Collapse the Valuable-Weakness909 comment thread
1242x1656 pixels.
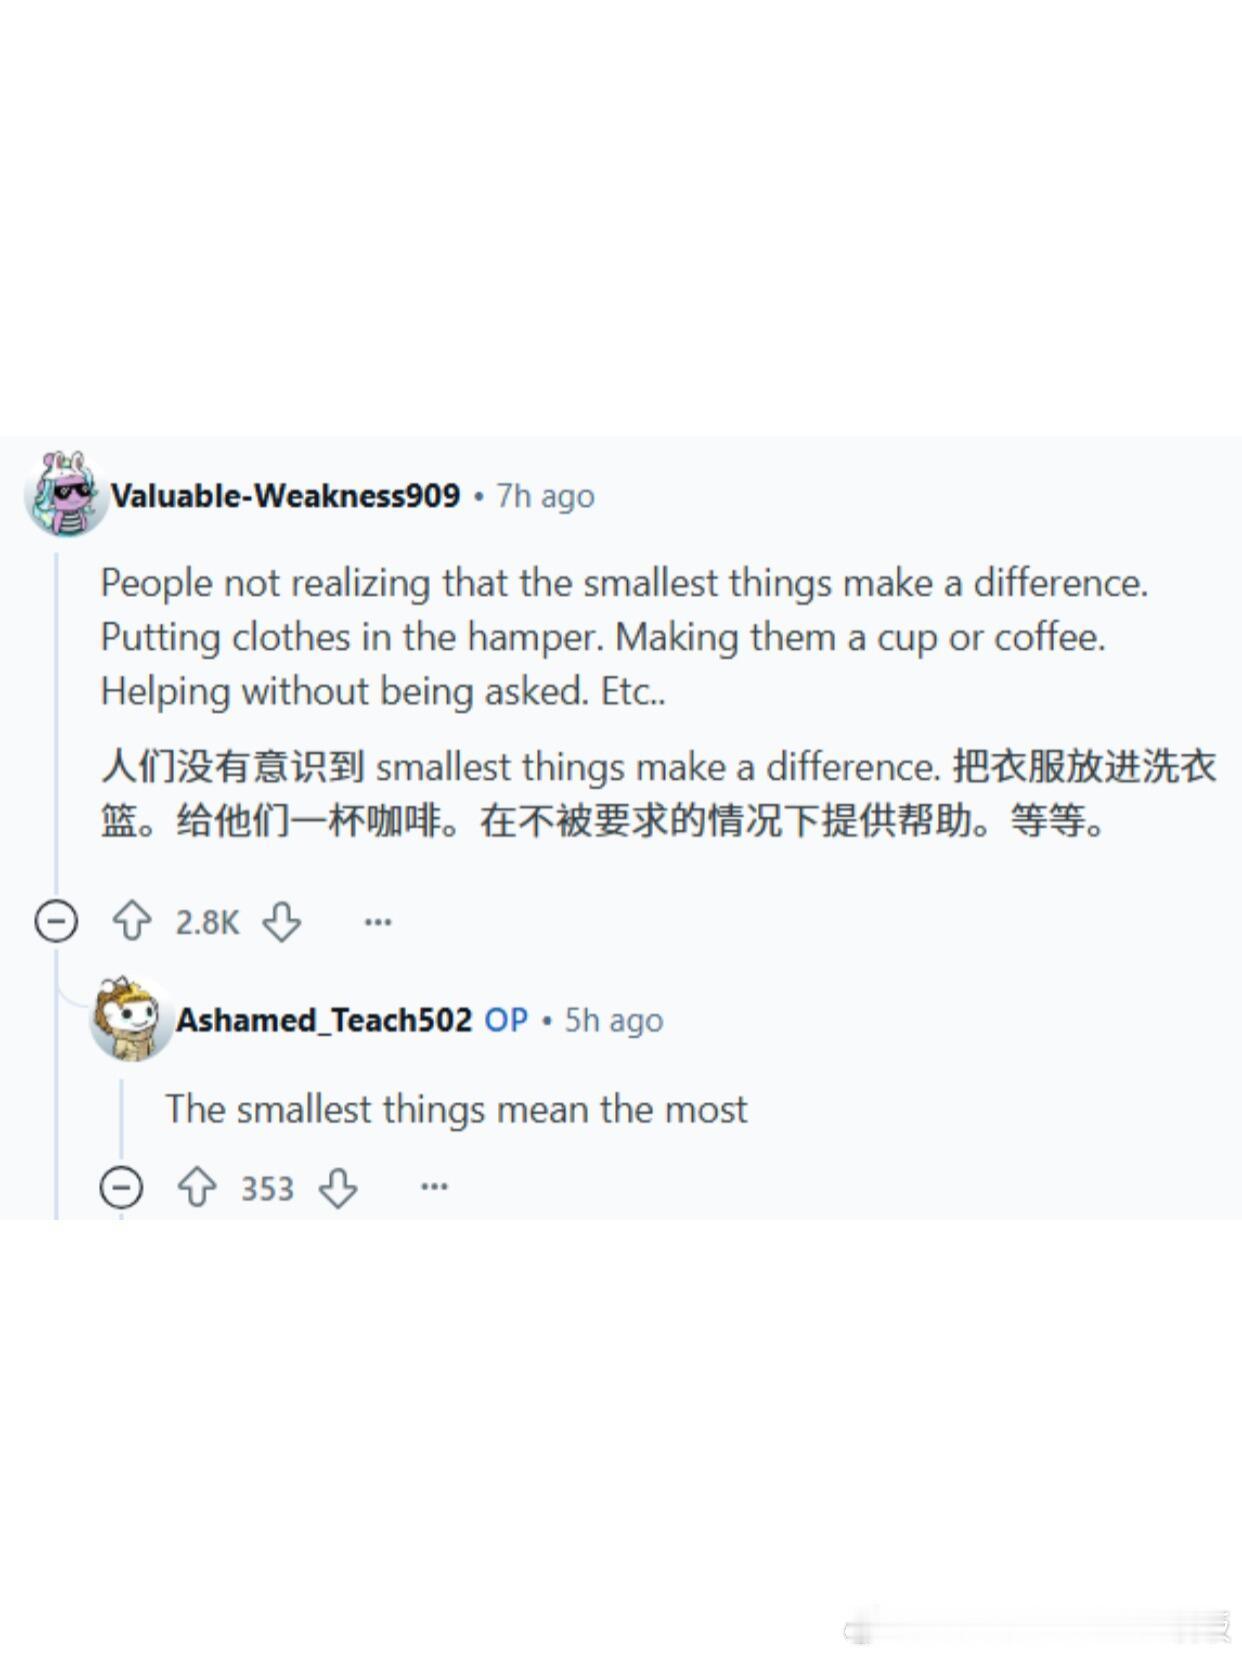[x=56, y=921]
